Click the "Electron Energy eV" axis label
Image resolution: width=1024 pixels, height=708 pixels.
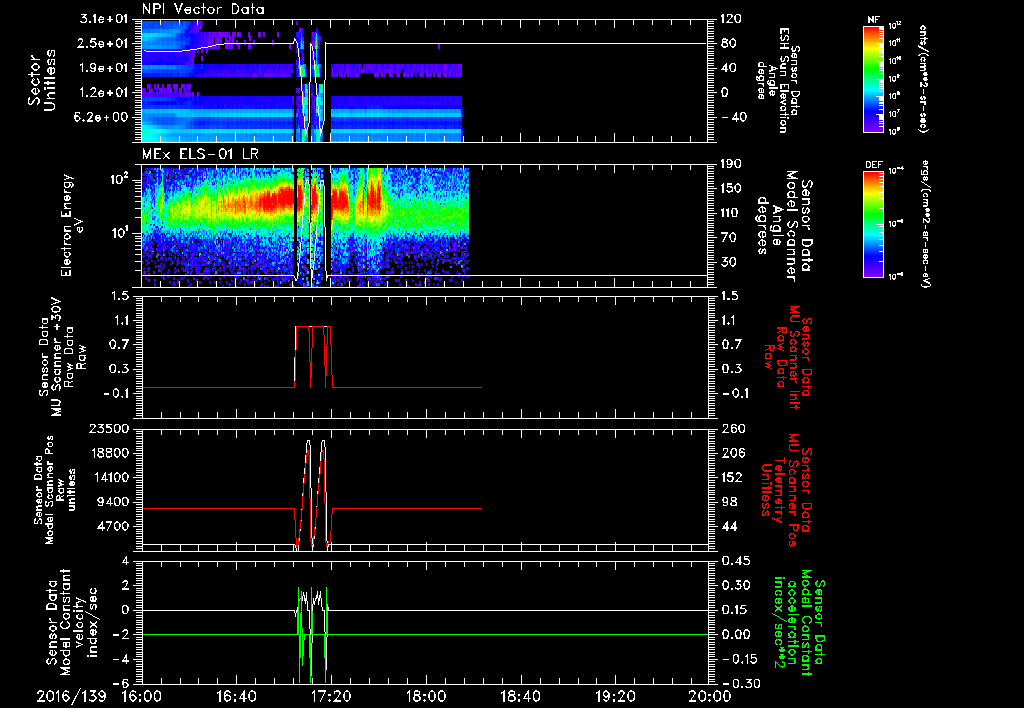(x=72, y=225)
